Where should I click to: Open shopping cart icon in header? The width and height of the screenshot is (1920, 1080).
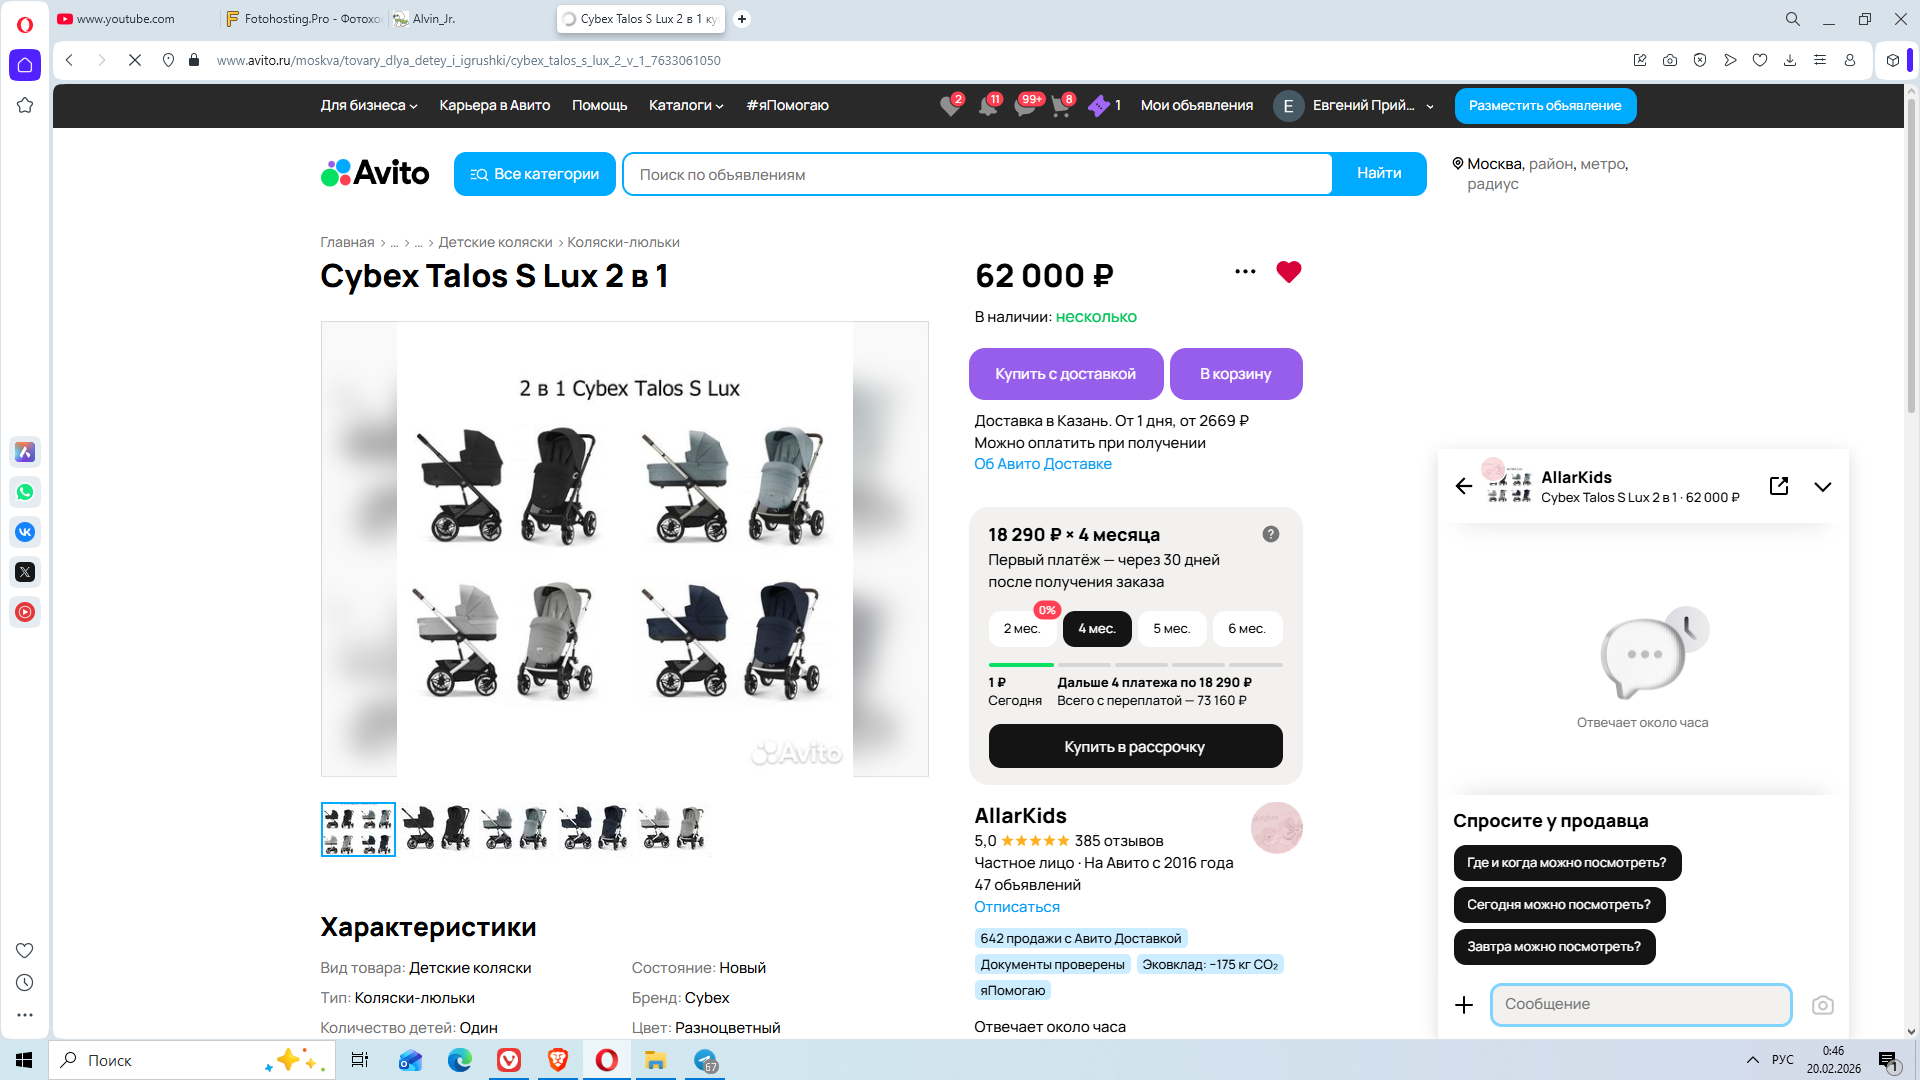tap(1061, 106)
